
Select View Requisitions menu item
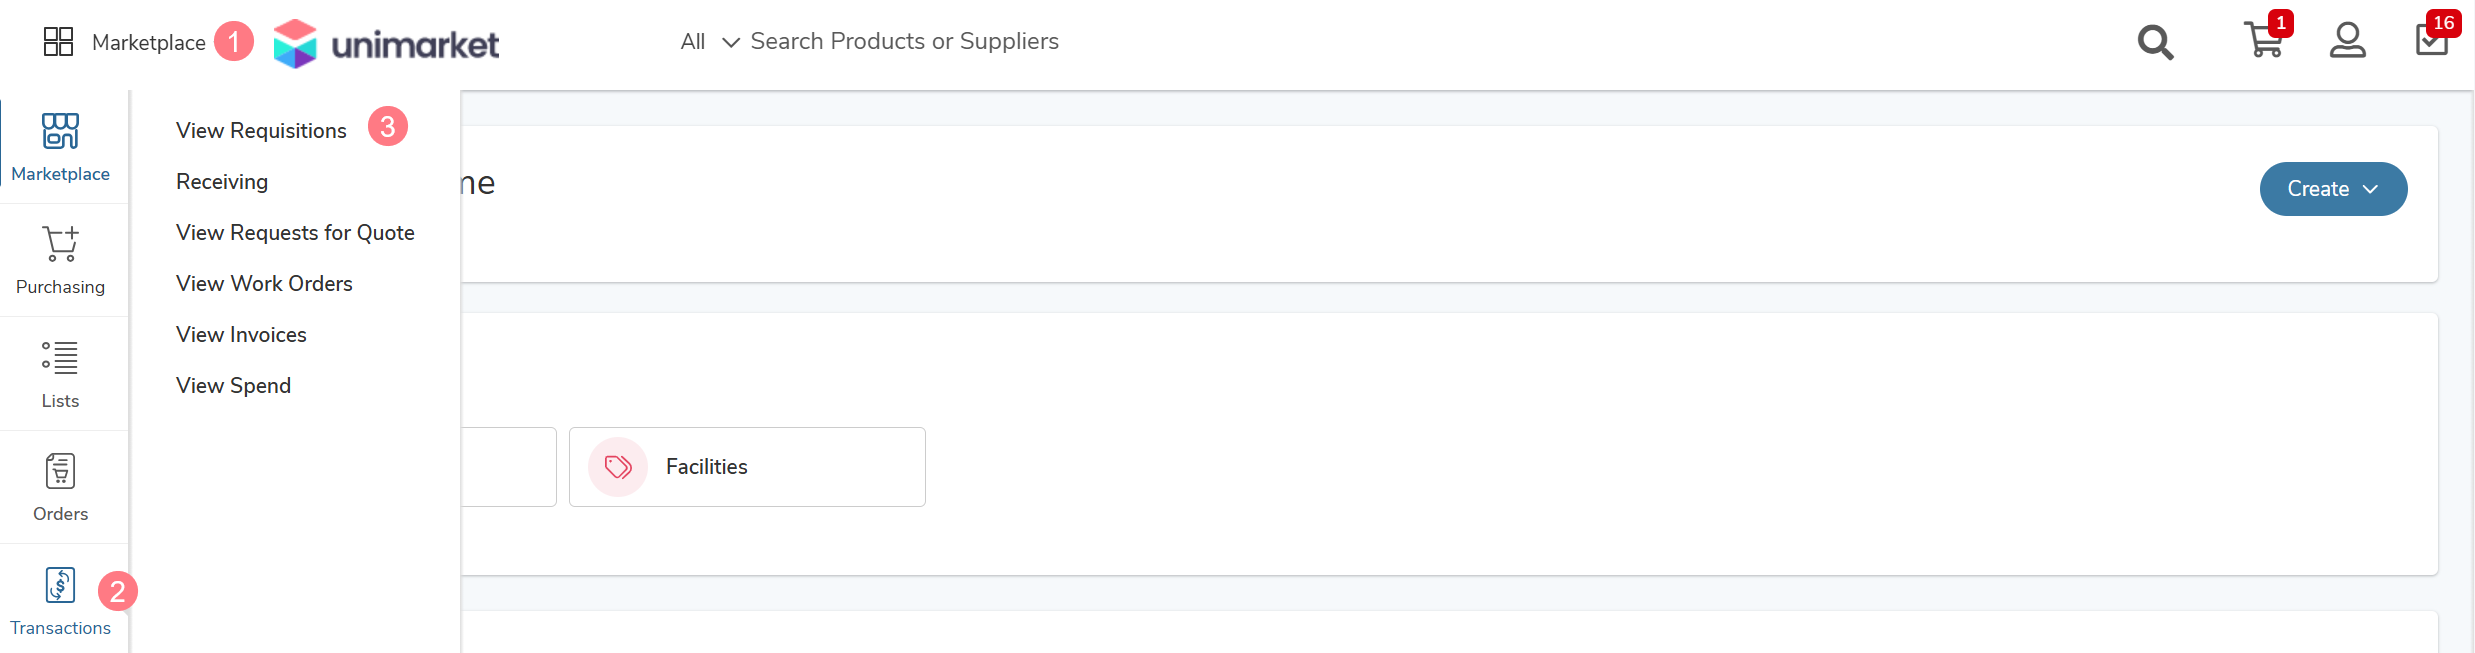[261, 131]
